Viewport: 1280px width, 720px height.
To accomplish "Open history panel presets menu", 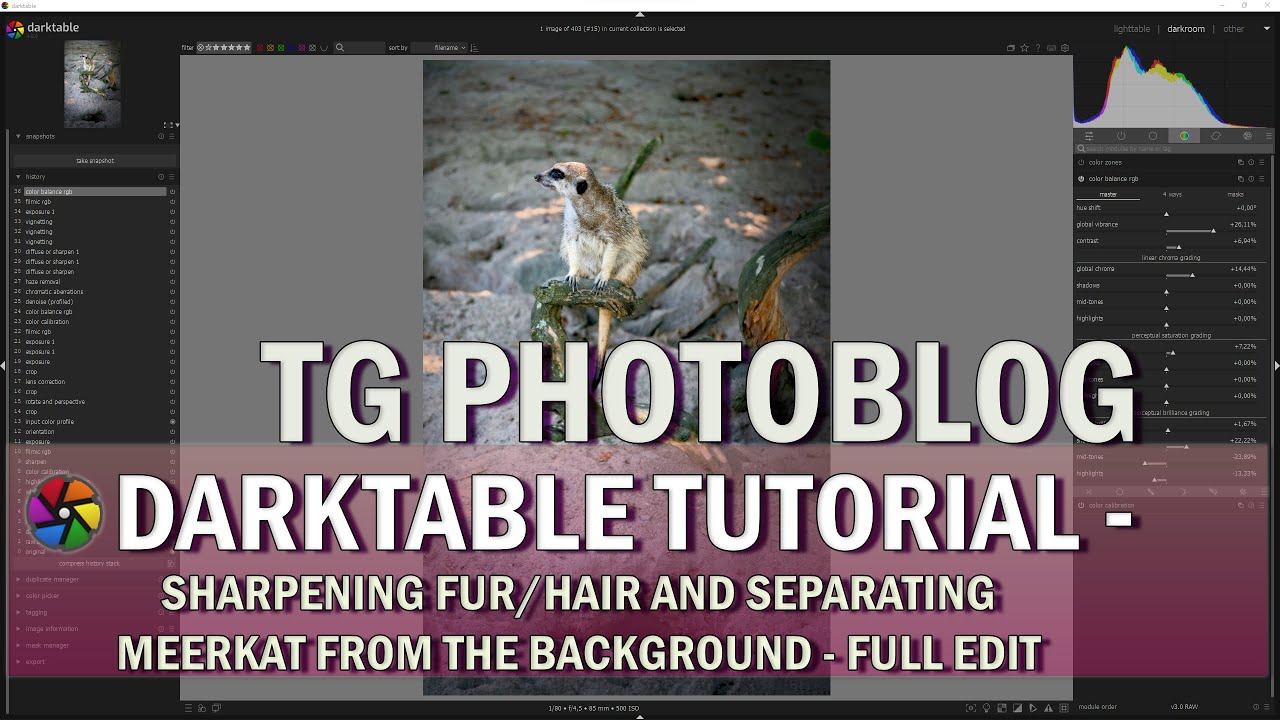I will [171, 177].
